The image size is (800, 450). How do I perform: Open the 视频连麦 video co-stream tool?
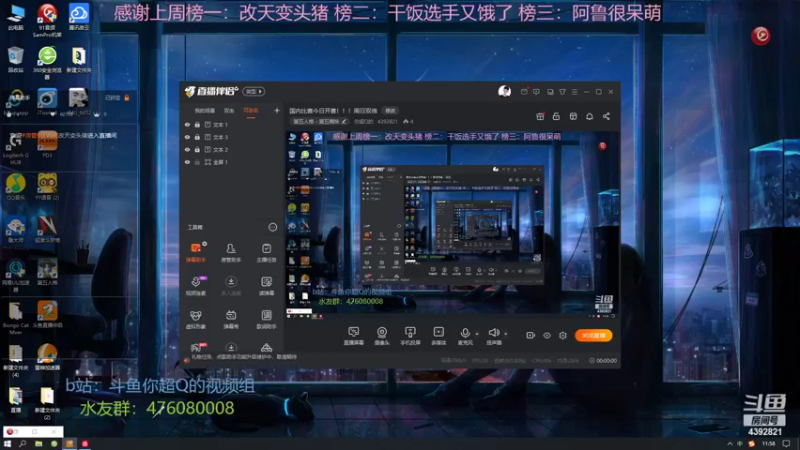pyautogui.click(x=196, y=286)
